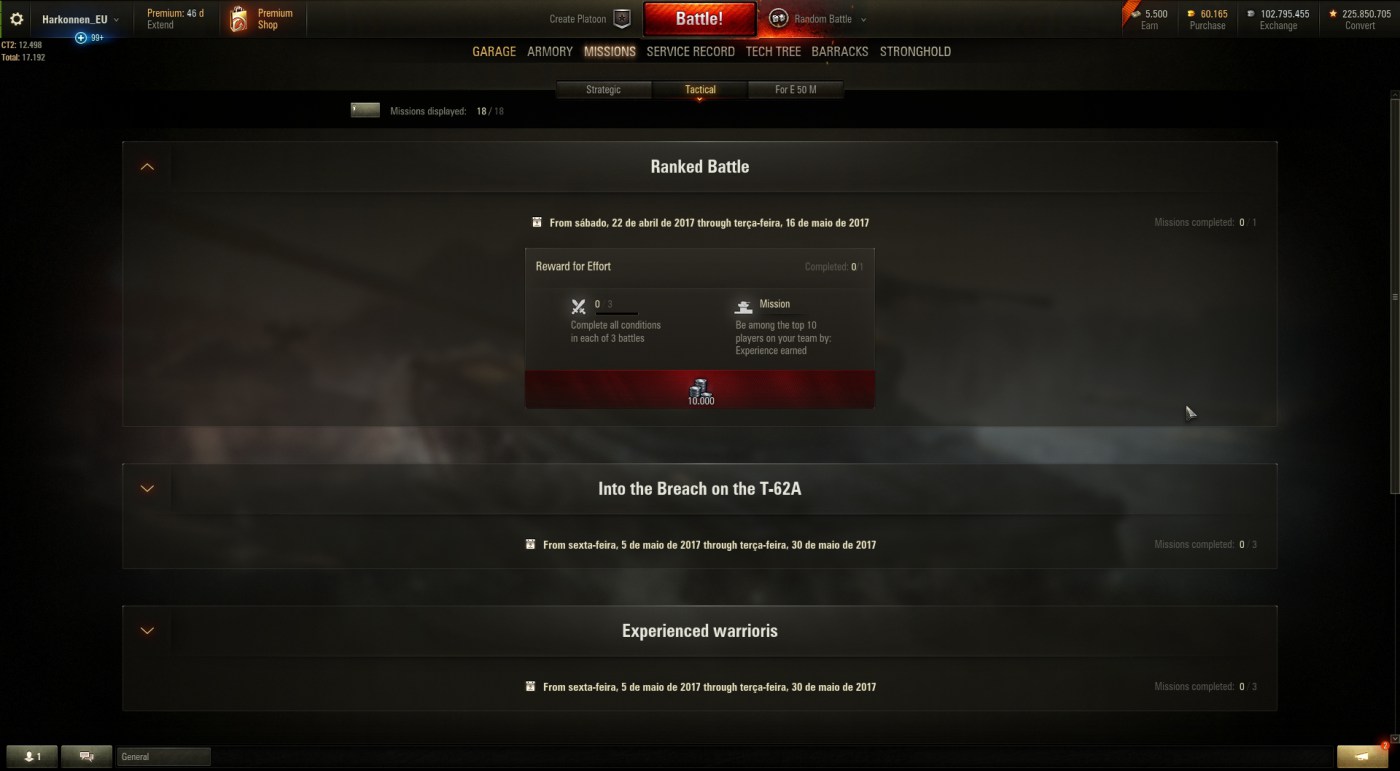Open contacts list icon in bottom bar
Viewport: 1400px width, 771px height.
(x=32, y=757)
